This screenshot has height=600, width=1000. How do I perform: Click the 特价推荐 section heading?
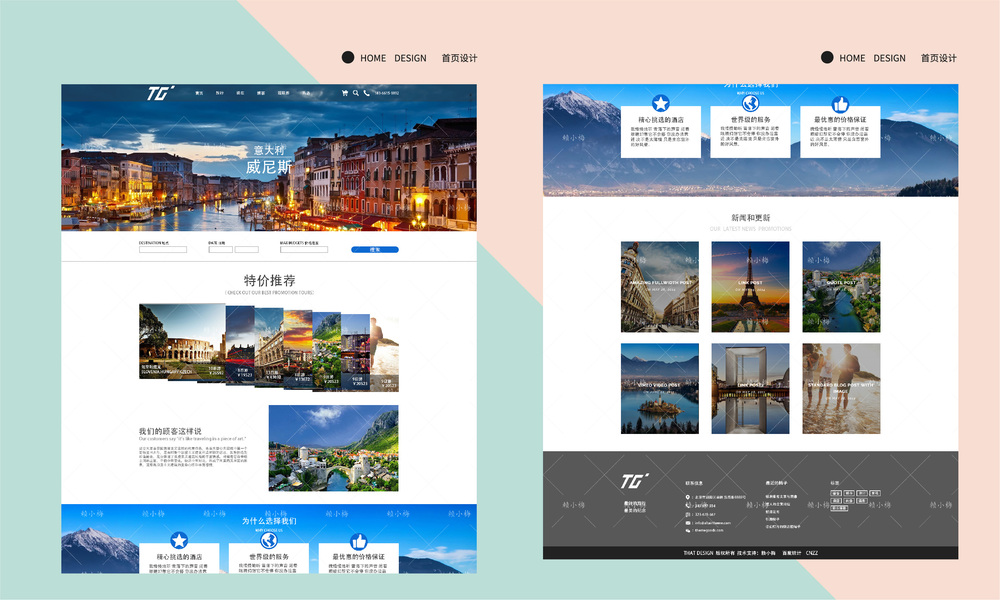pos(270,281)
